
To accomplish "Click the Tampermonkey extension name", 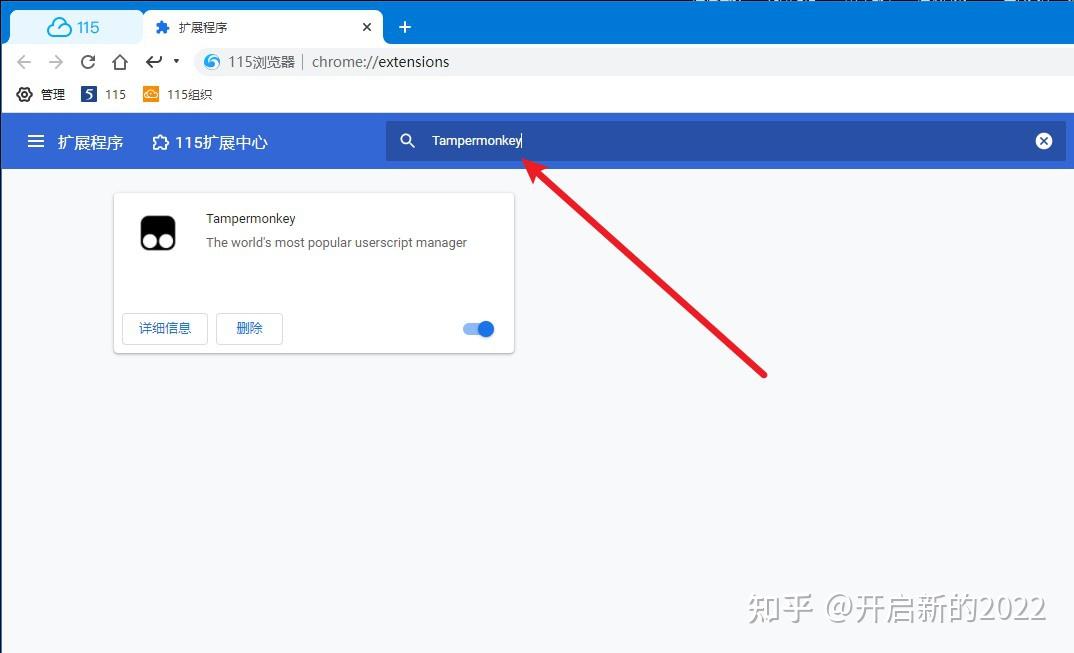I will click(x=251, y=219).
